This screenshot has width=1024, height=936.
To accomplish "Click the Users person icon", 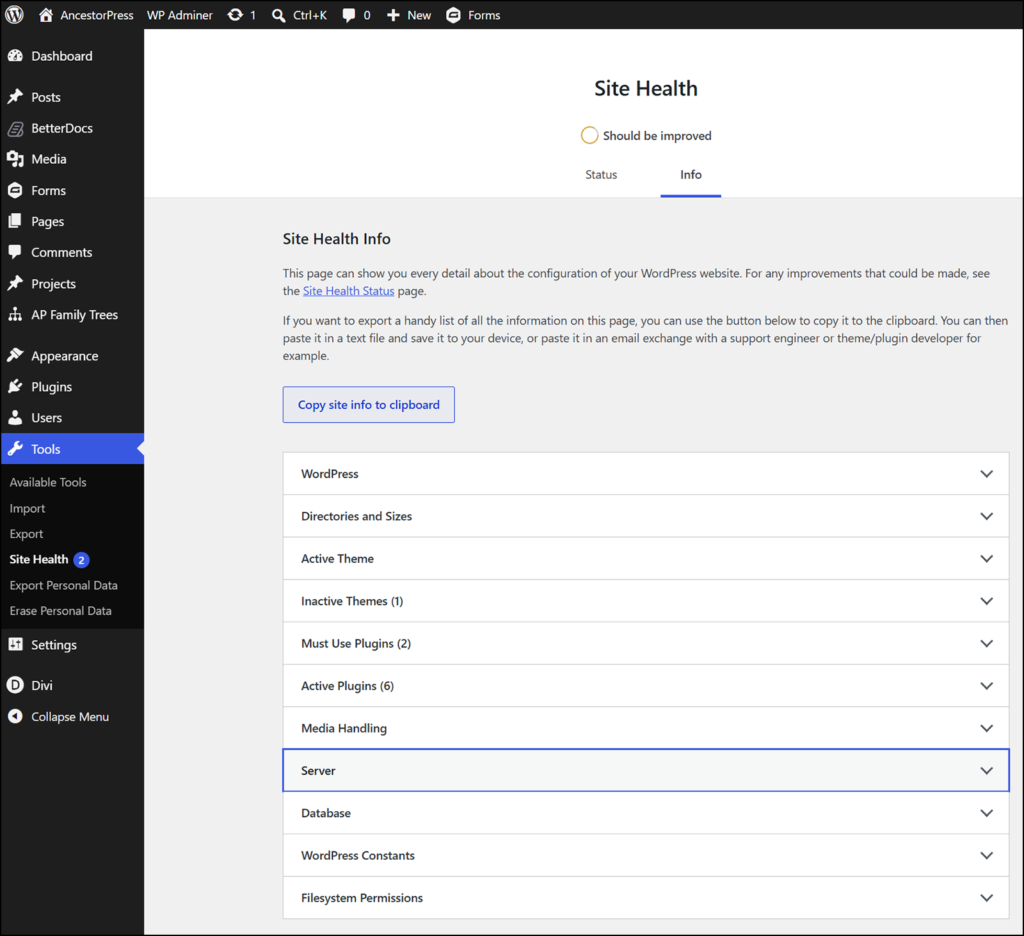I will tap(15, 417).
